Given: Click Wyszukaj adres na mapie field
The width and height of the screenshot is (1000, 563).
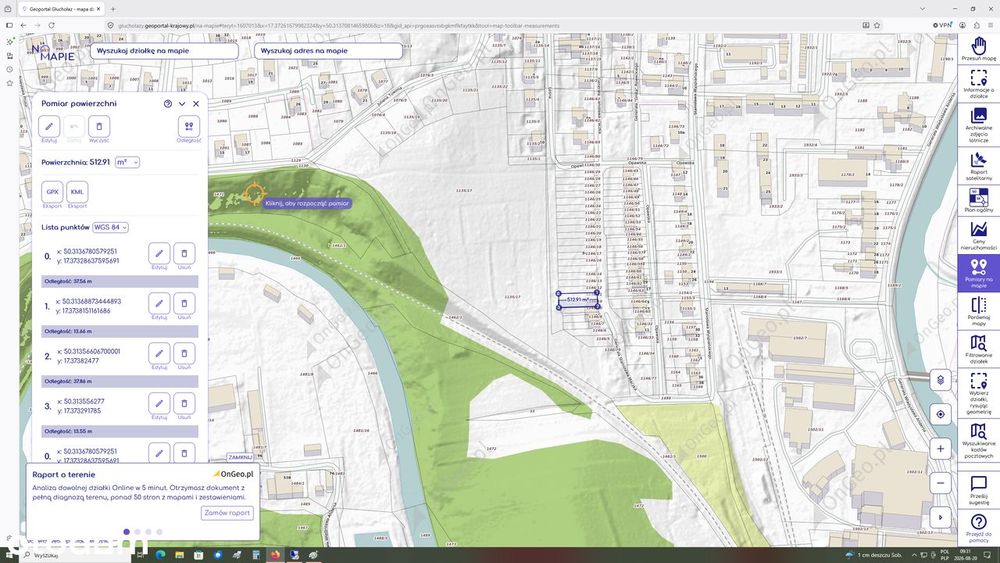Looking at the screenshot, I should (x=328, y=50).
